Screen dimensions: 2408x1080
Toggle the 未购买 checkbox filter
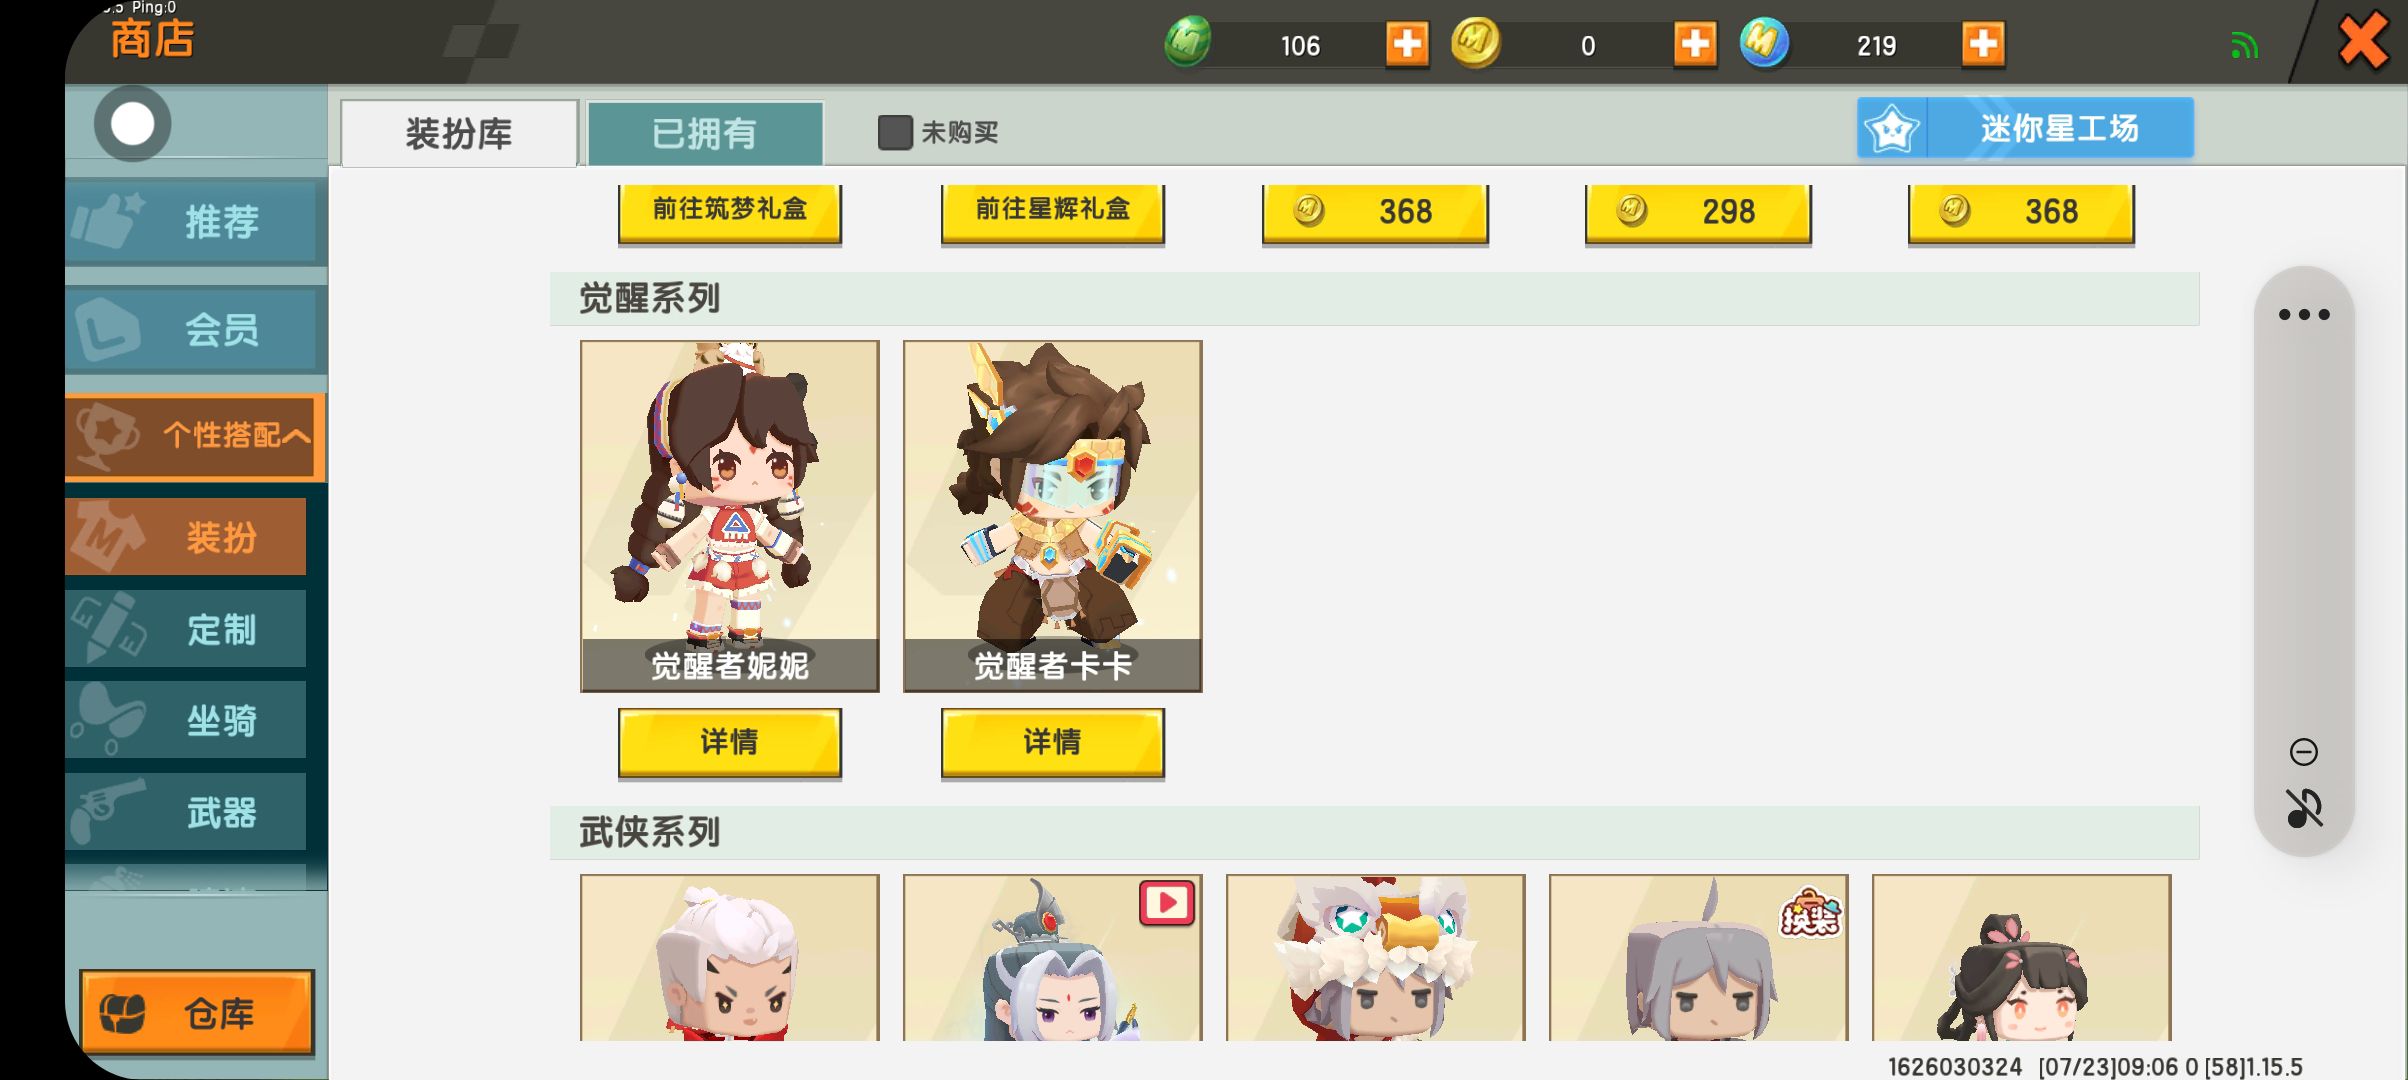tap(895, 132)
